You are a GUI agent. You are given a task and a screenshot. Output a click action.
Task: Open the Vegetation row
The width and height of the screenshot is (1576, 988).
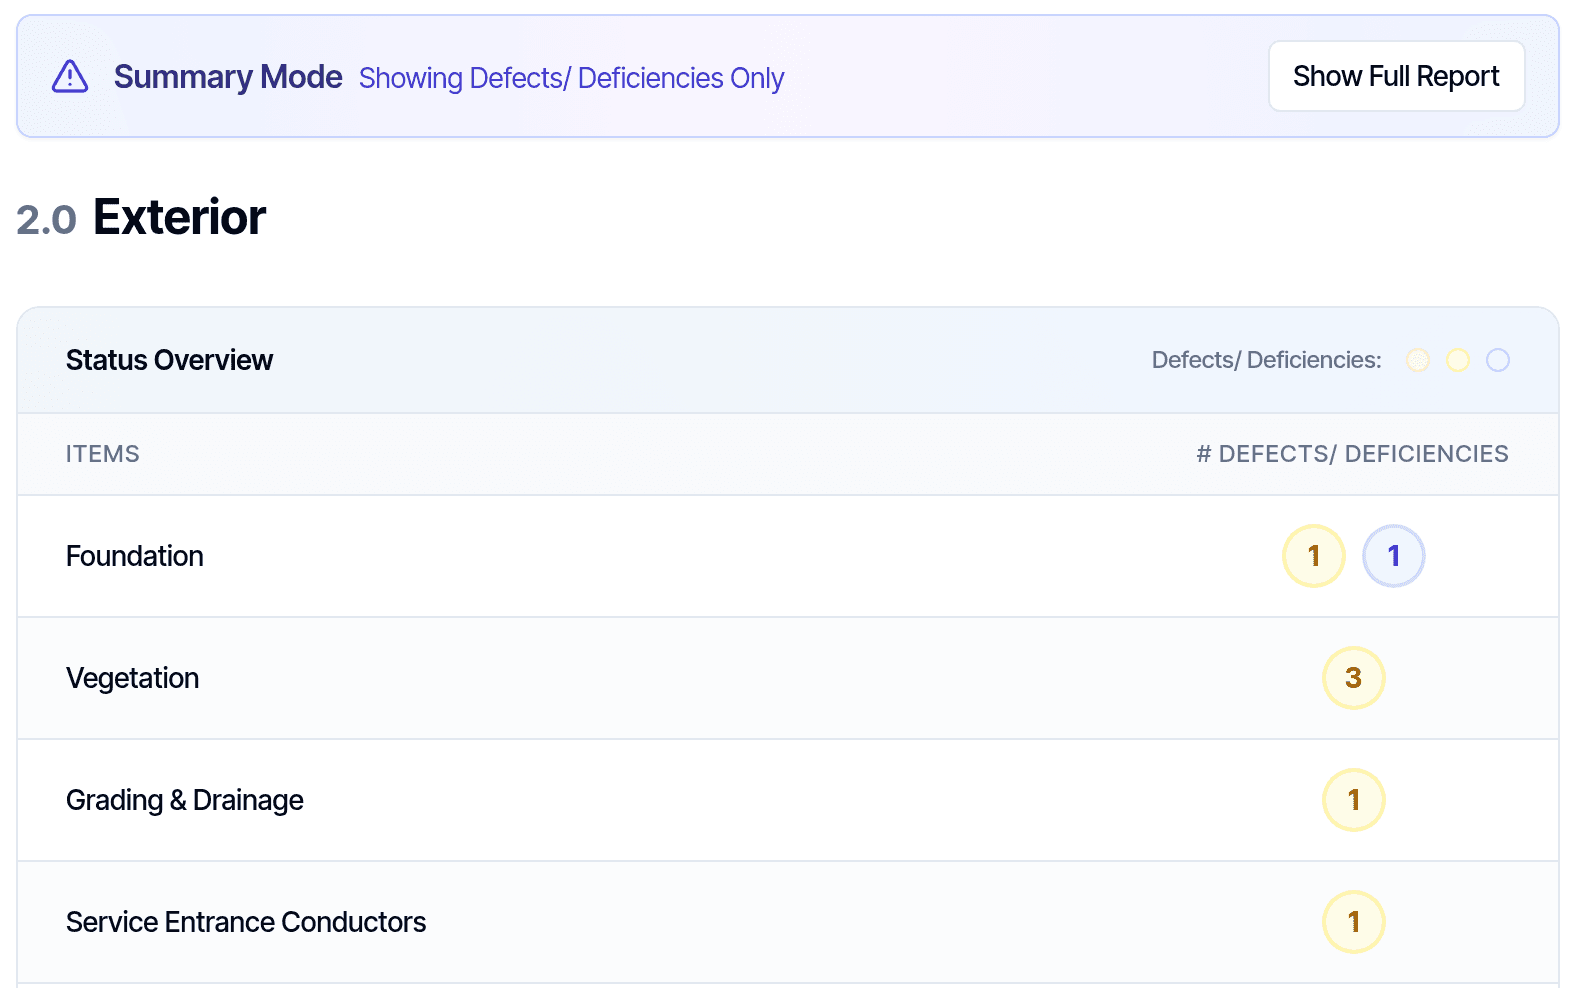coord(788,678)
